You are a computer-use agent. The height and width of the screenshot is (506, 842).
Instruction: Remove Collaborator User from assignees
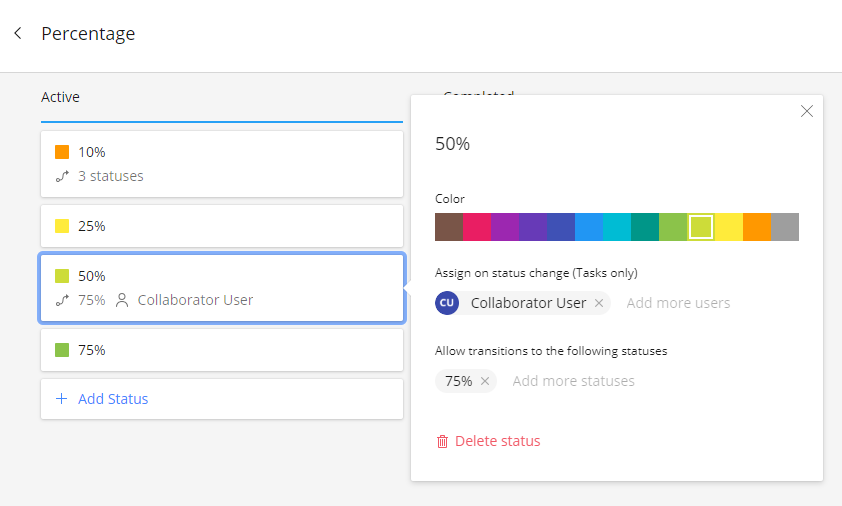click(x=599, y=303)
